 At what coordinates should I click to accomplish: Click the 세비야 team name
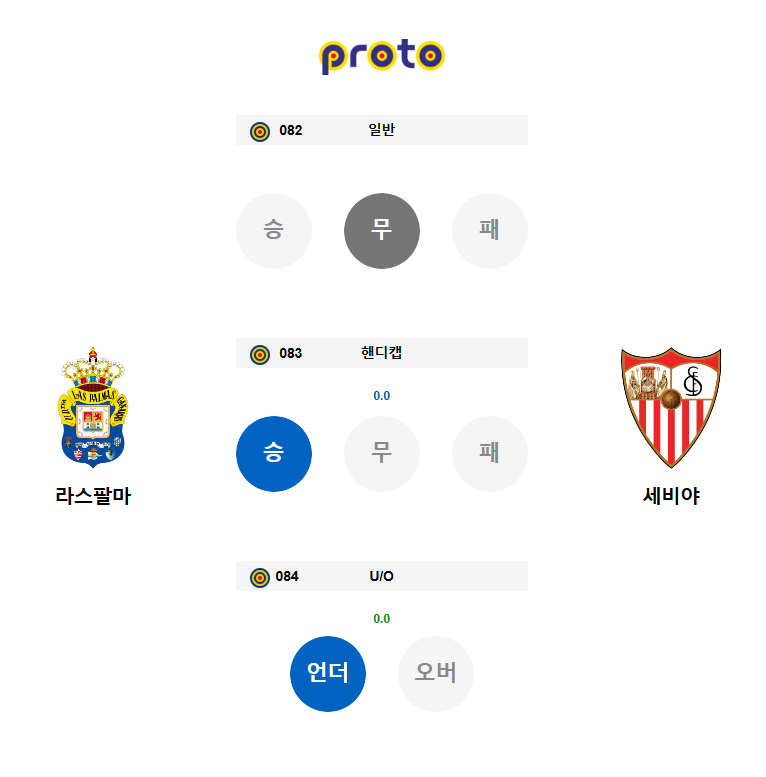[671, 496]
